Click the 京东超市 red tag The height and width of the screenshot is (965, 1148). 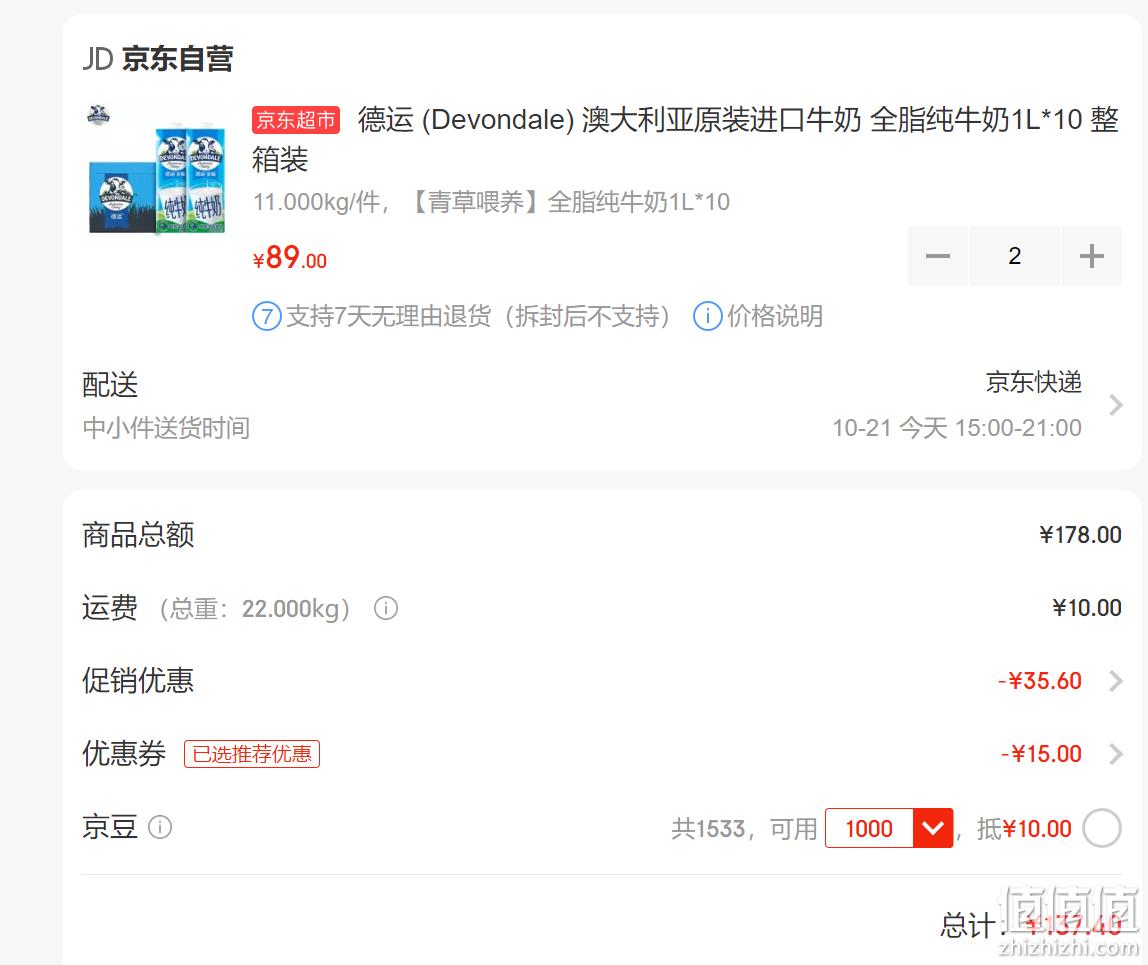coord(296,120)
